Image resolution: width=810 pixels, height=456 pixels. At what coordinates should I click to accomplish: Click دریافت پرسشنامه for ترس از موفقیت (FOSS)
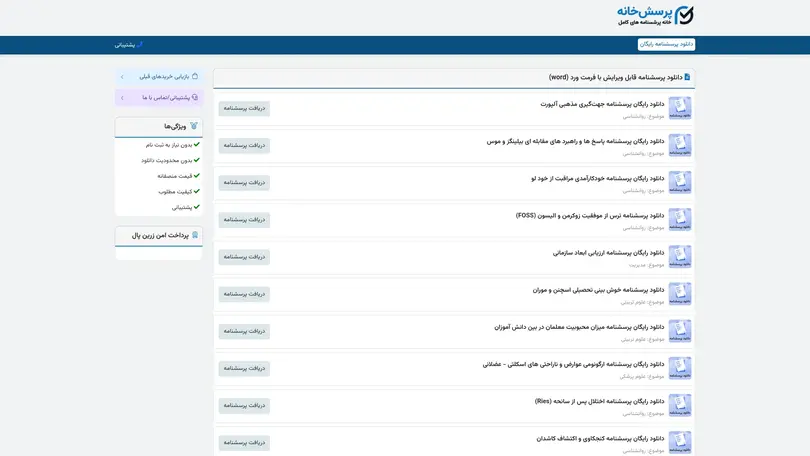pyautogui.click(x=244, y=220)
